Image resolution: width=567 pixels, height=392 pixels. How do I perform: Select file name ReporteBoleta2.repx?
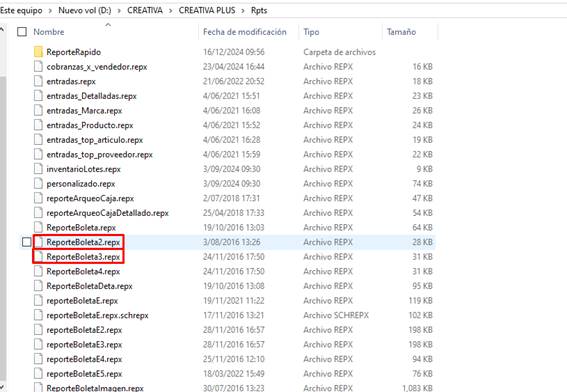(83, 242)
